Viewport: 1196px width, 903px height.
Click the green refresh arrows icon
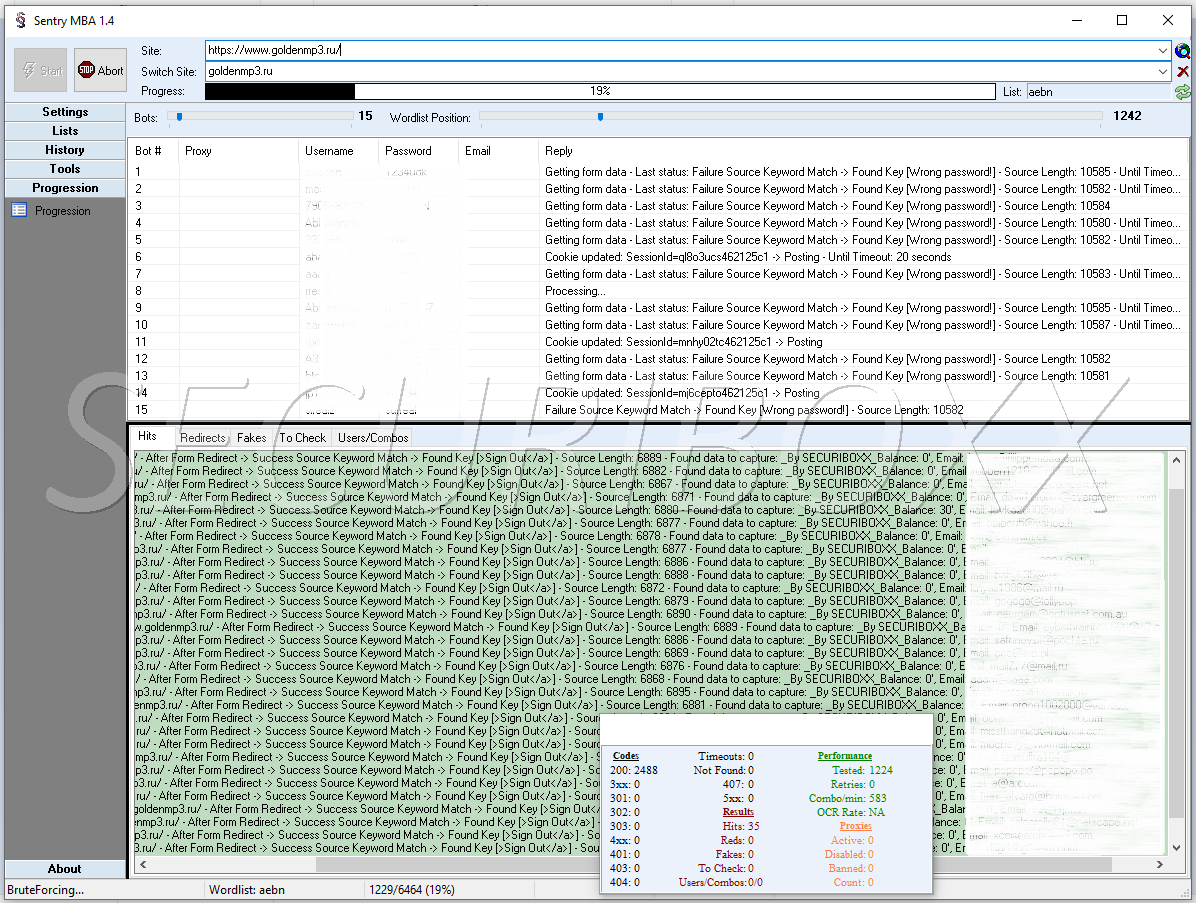pyautogui.click(x=1183, y=91)
